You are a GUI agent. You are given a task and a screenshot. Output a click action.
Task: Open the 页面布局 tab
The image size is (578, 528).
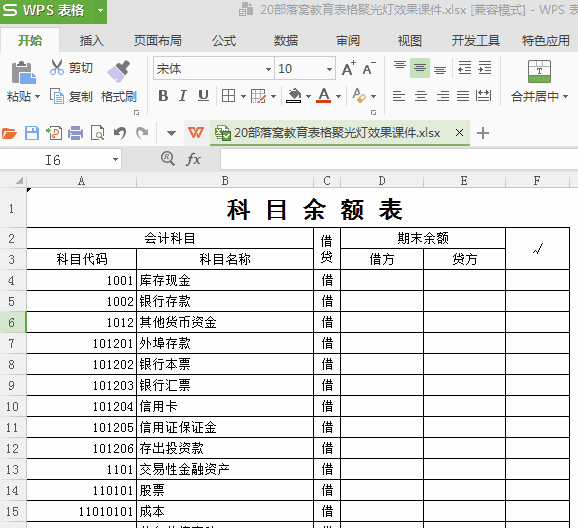coord(158,40)
